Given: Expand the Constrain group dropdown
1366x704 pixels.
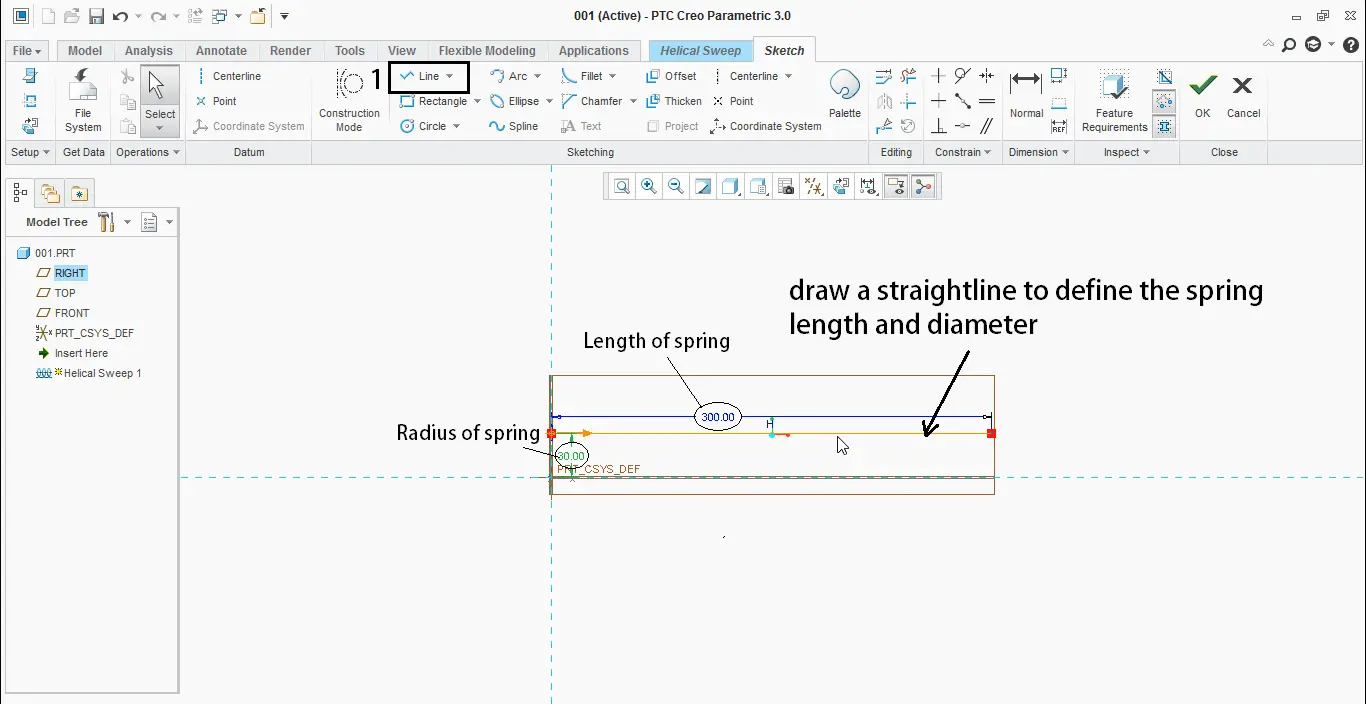Looking at the screenshot, I should tap(987, 153).
